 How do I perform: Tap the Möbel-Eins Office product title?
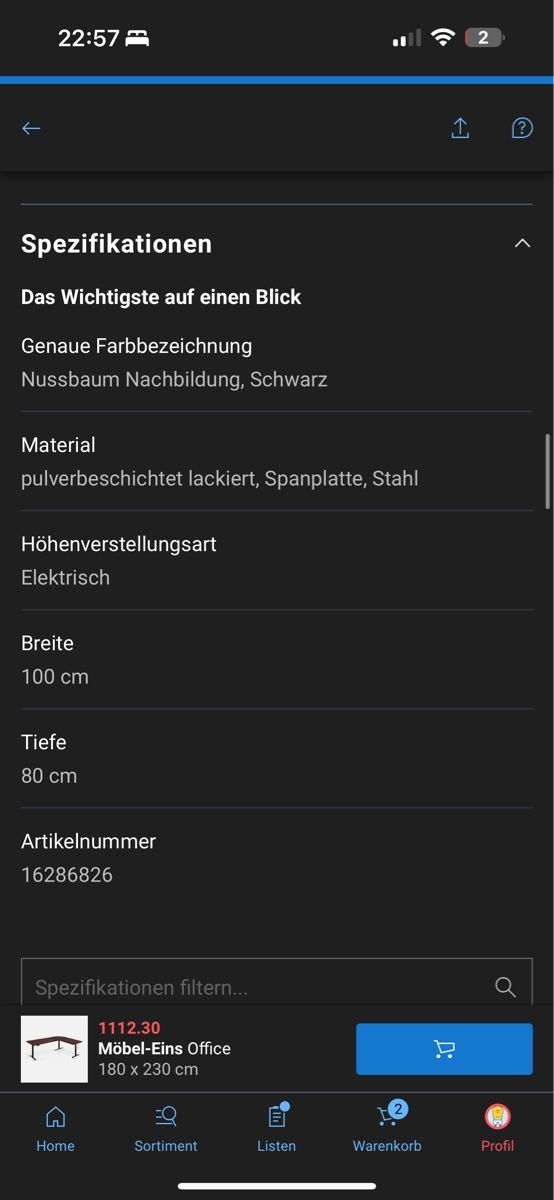tap(164, 1049)
